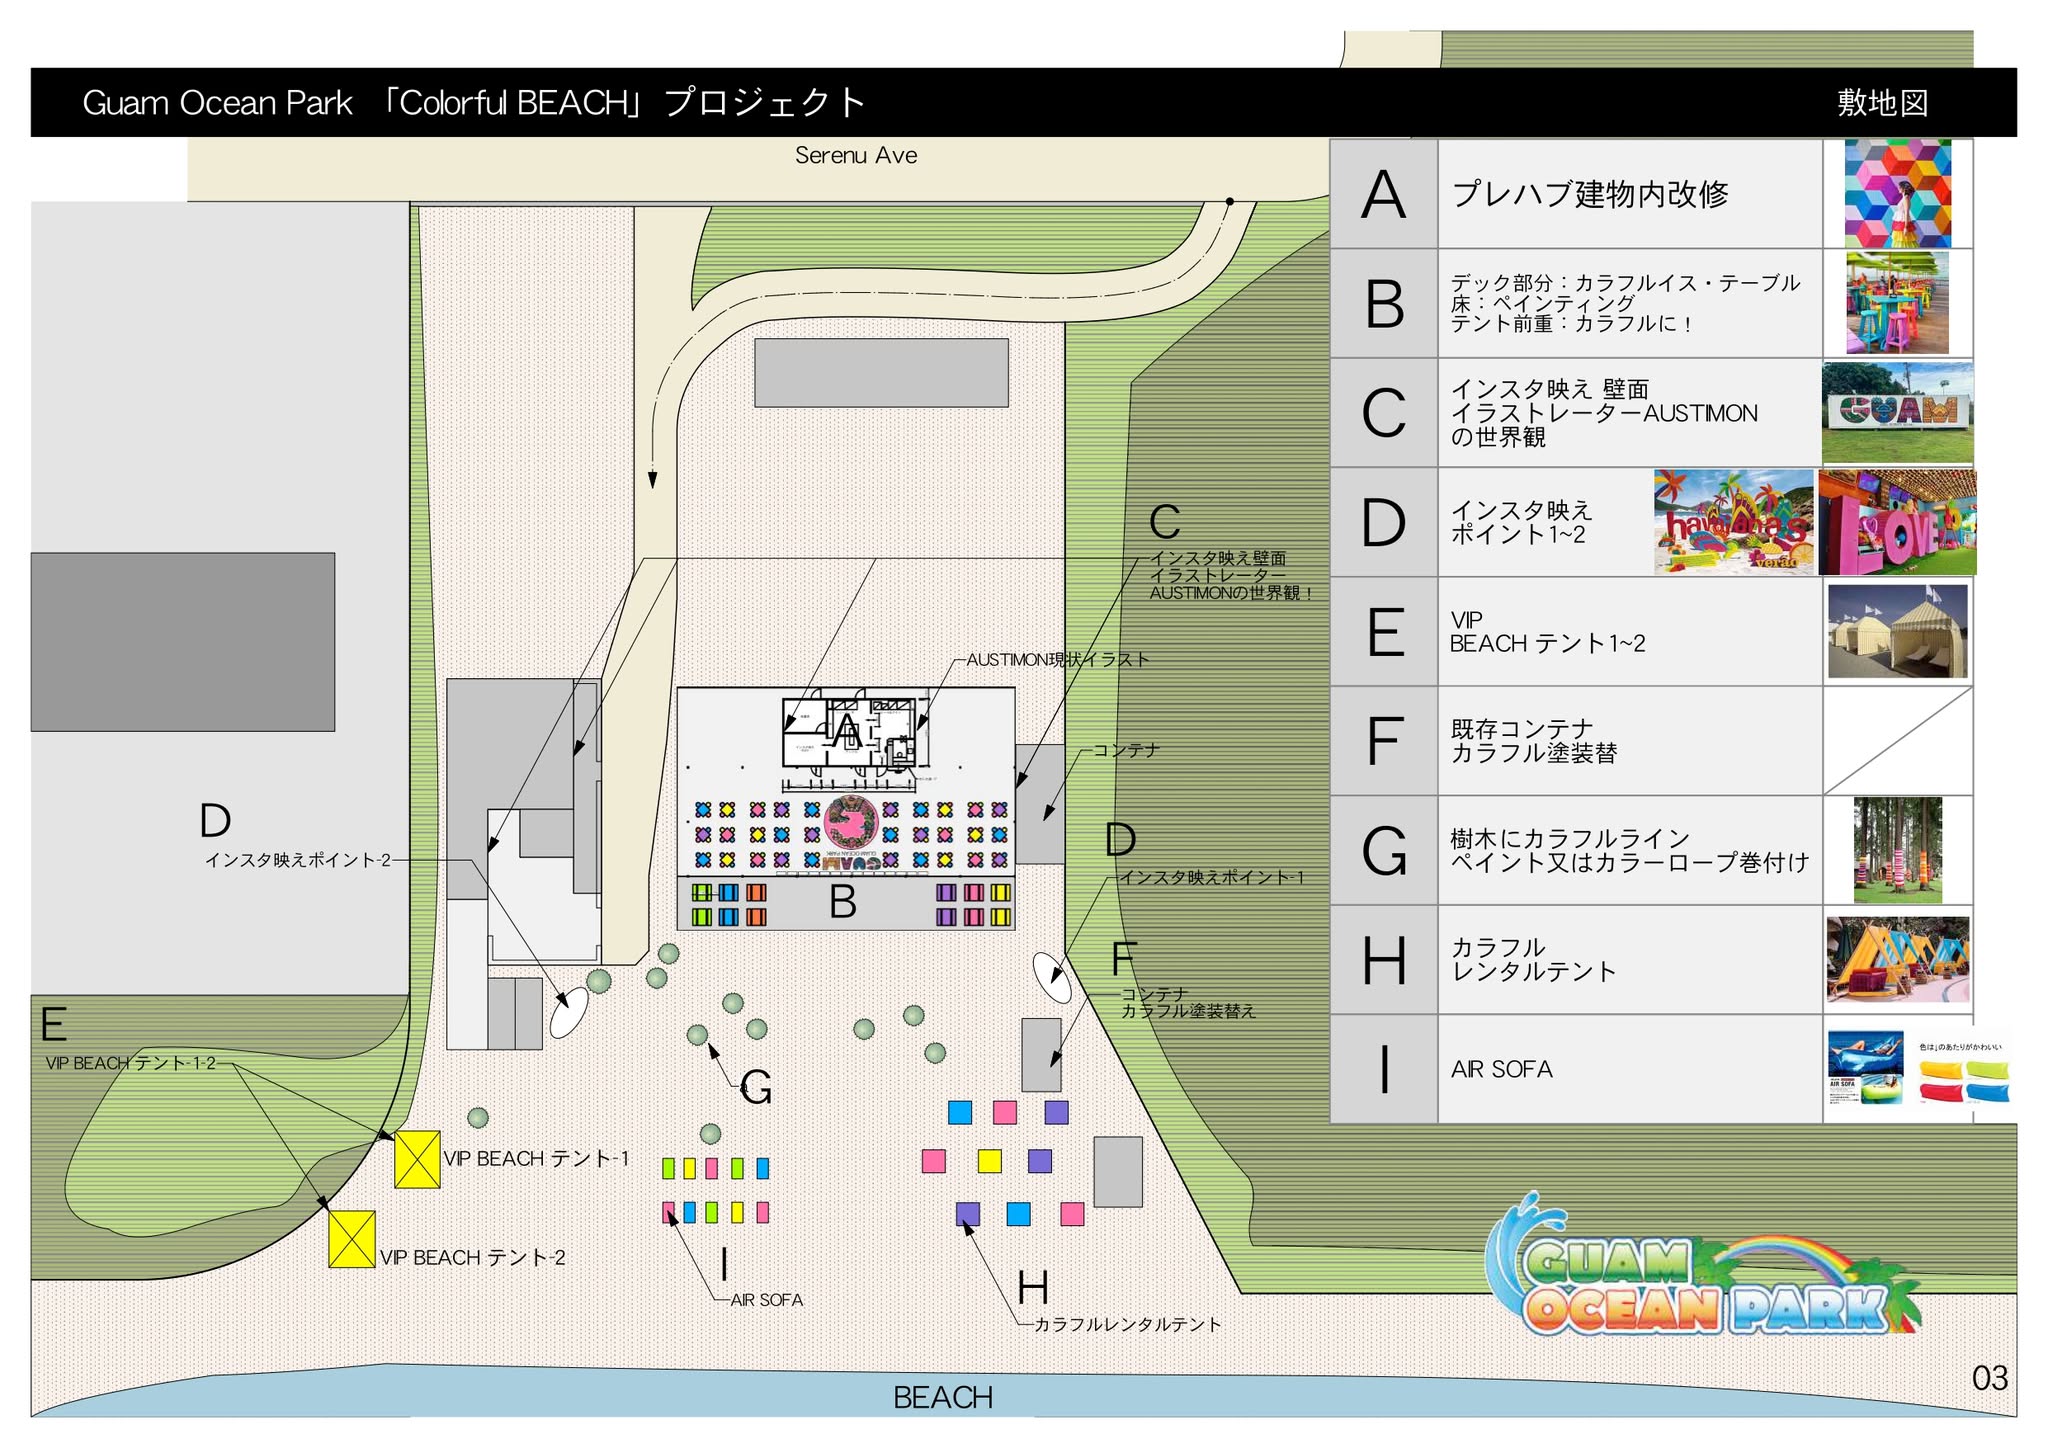Click the havaianas artwork thumbnail
The width and height of the screenshot is (2048, 1448).
tap(1733, 522)
